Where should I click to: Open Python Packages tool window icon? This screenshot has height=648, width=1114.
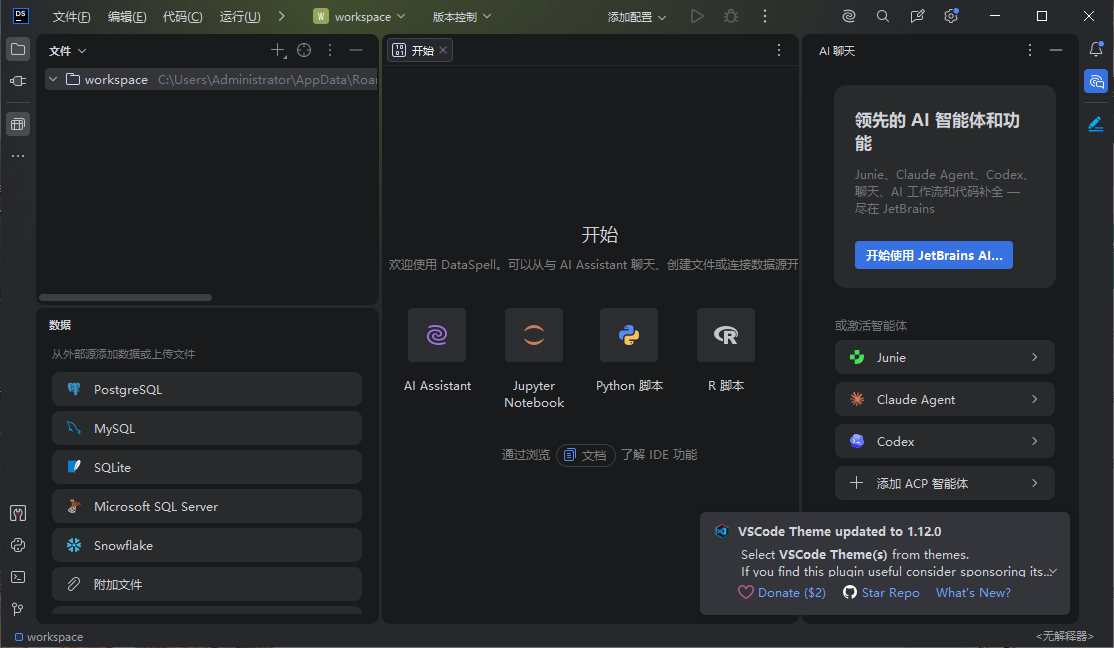coord(18,545)
